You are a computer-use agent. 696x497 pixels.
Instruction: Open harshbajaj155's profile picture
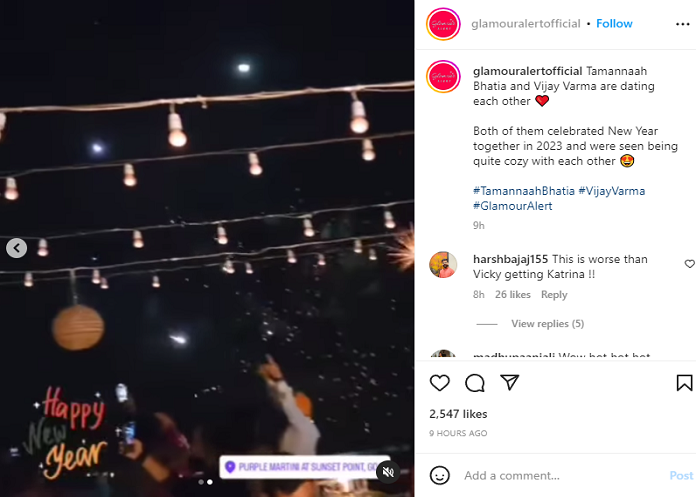pos(443,265)
